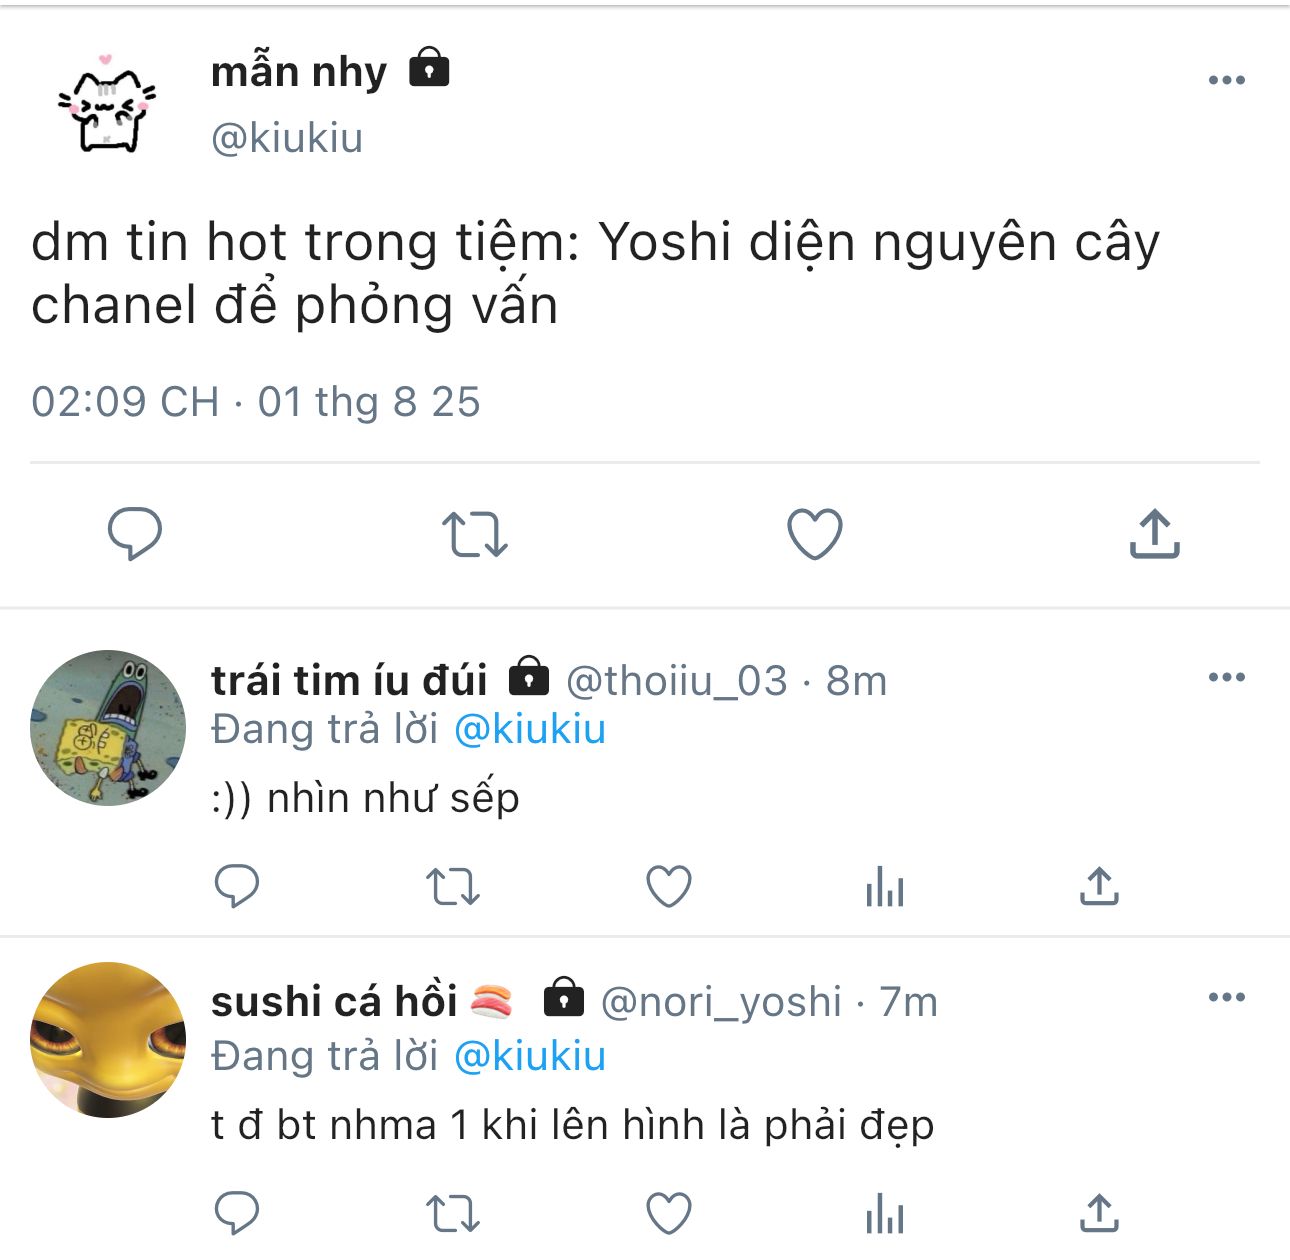The height and width of the screenshot is (1260, 1290).
Task: Reply to sushi cá hồi's comment
Action: (x=237, y=1213)
